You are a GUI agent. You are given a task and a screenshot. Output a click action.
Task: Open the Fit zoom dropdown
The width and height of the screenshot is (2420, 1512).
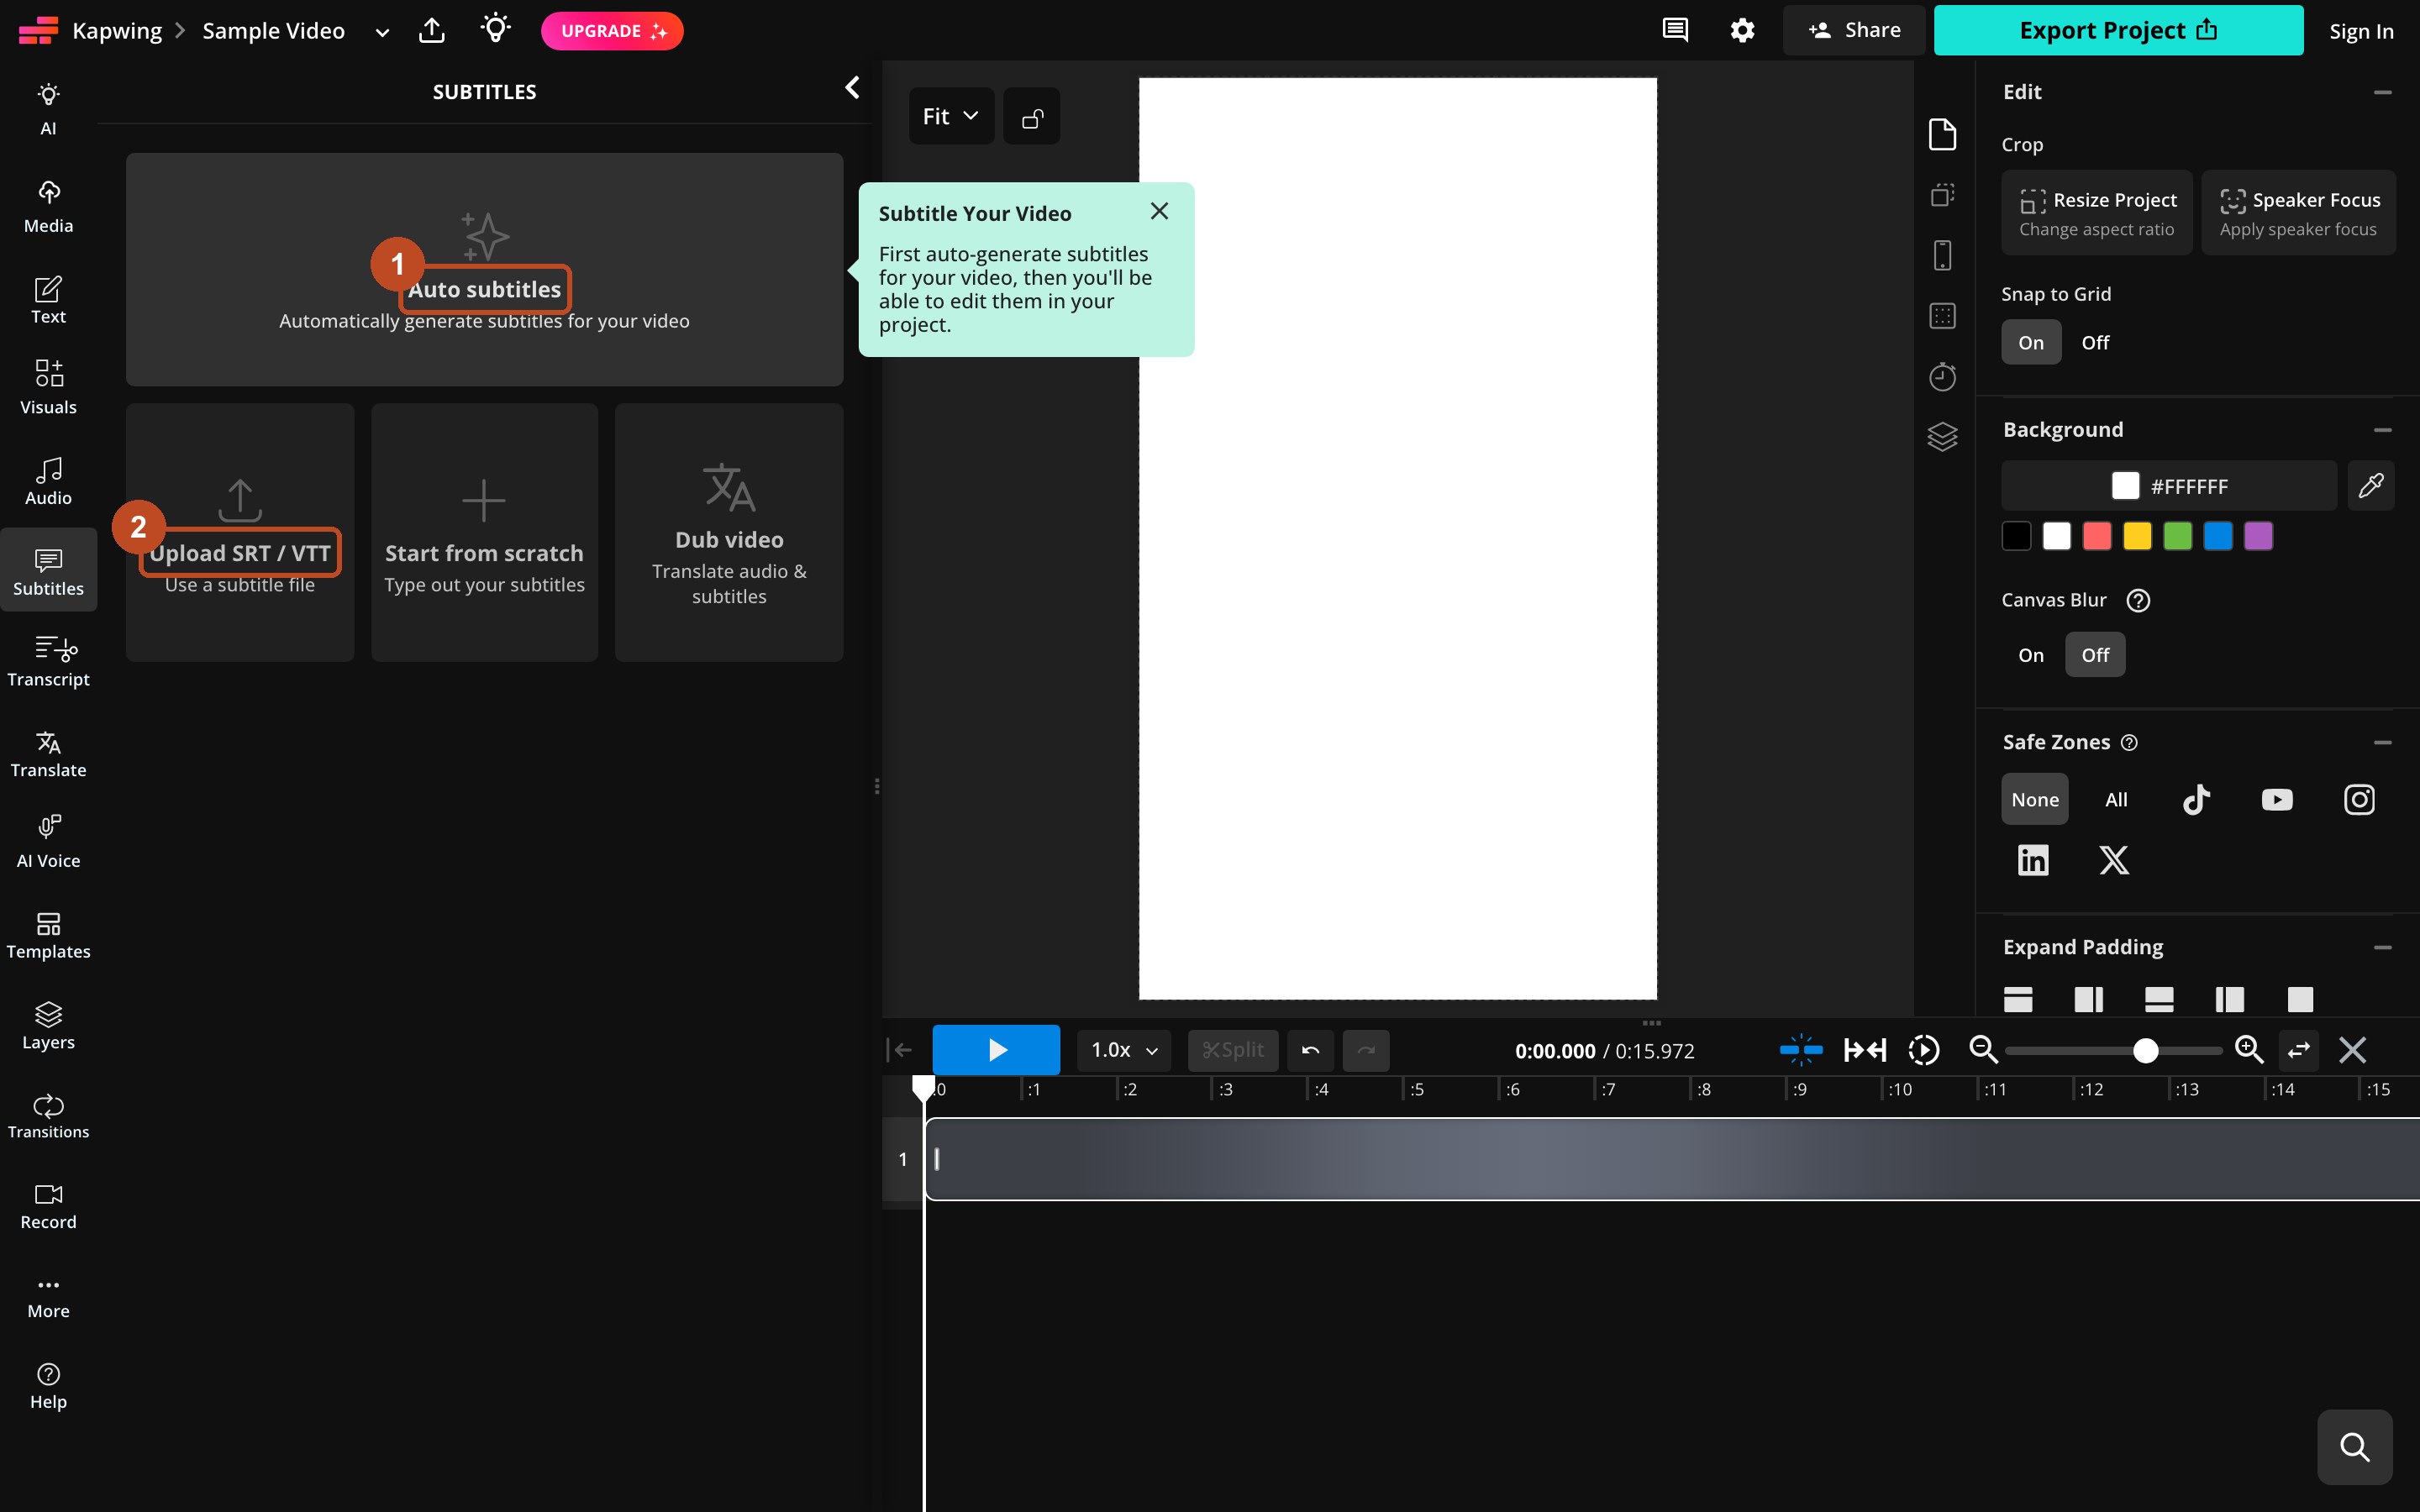point(951,116)
